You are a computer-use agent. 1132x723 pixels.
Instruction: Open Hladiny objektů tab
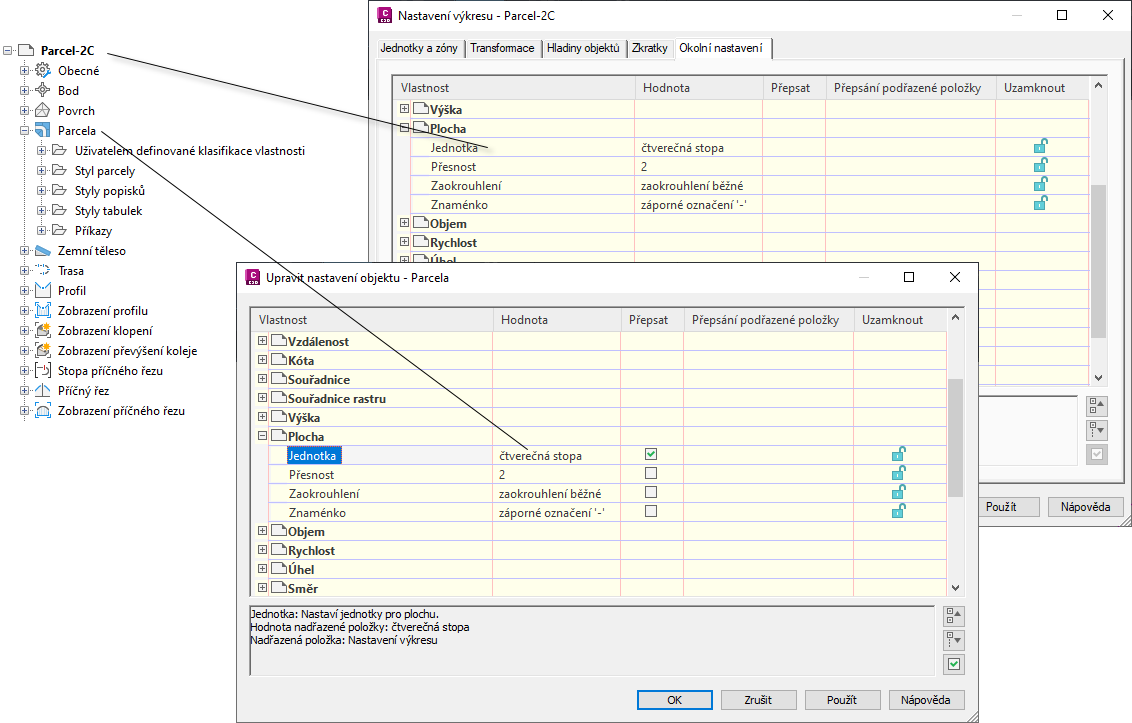pos(583,48)
